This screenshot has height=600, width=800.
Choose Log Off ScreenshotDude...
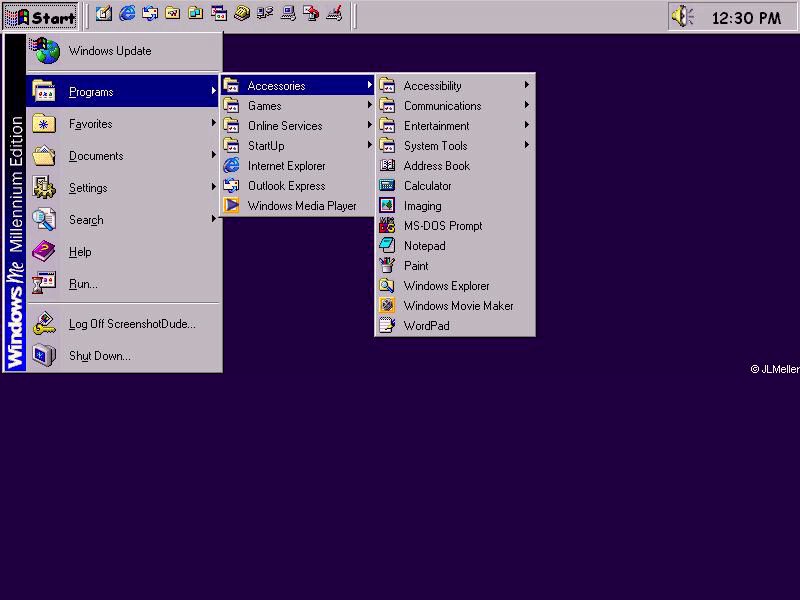coord(123,324)
